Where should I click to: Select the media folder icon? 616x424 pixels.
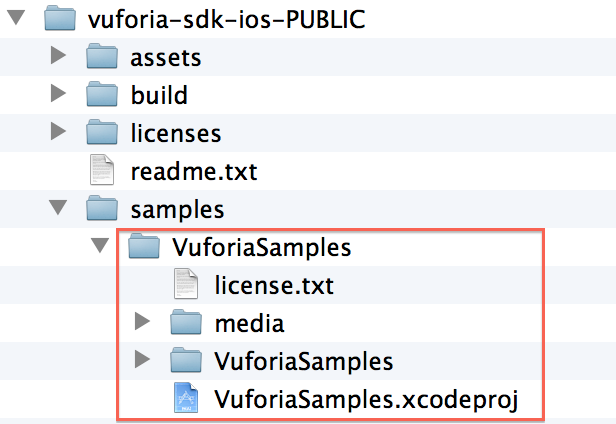click(x=186, y=322)
